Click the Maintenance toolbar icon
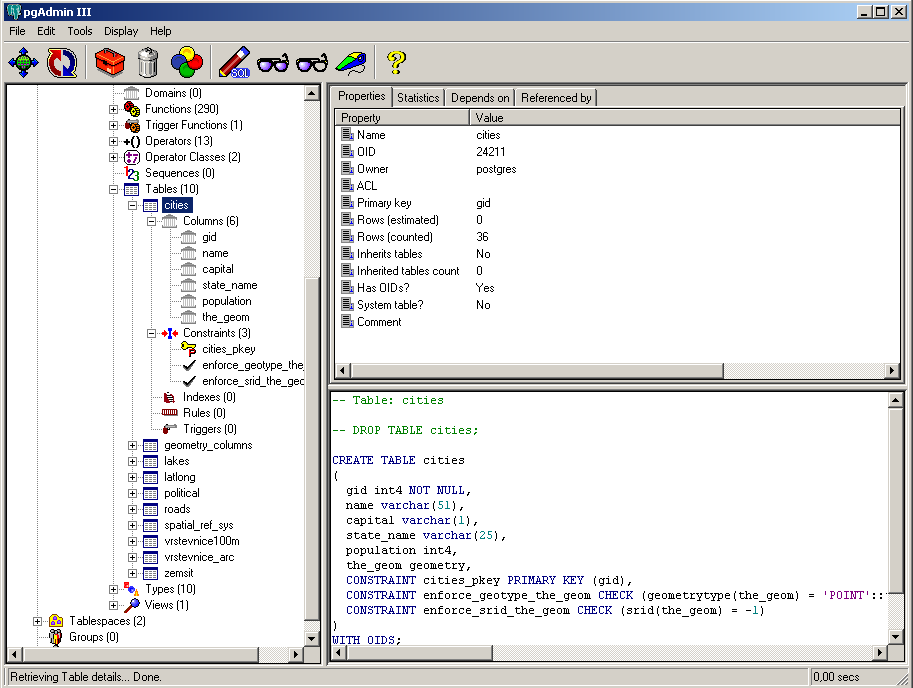 pos(351,62)
